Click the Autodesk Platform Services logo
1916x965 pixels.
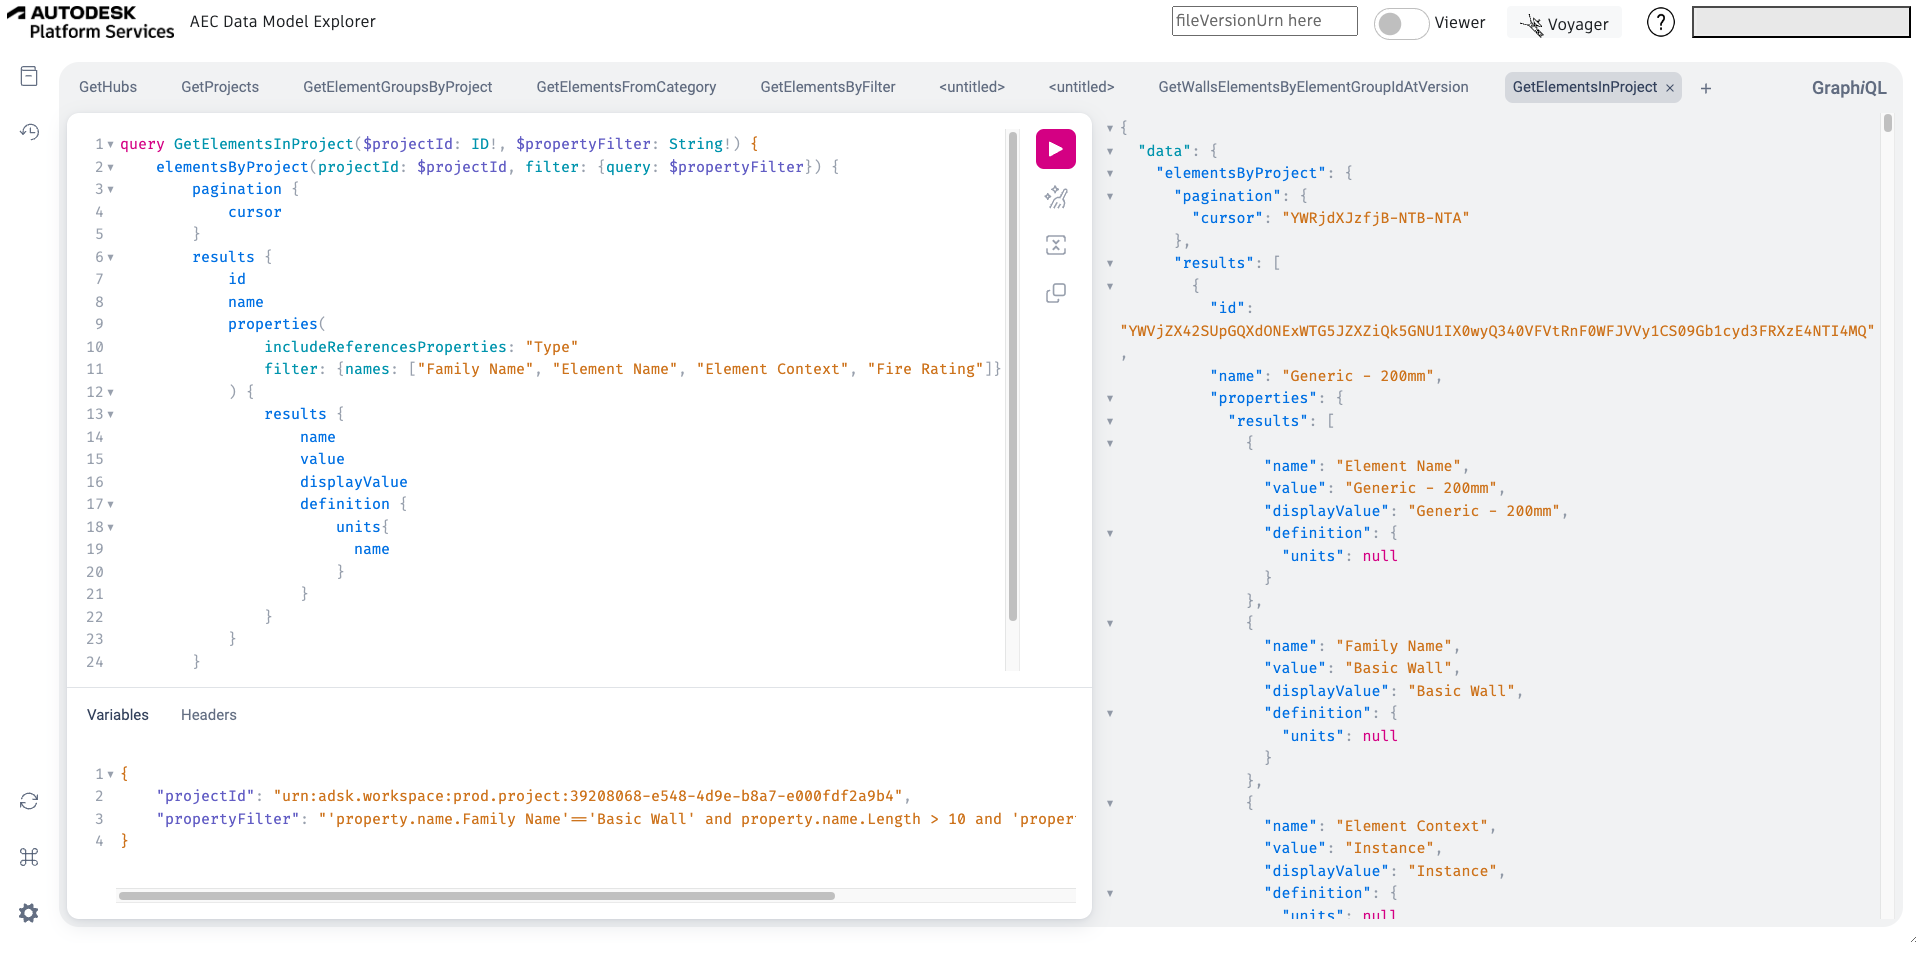[x=90, y=22]
